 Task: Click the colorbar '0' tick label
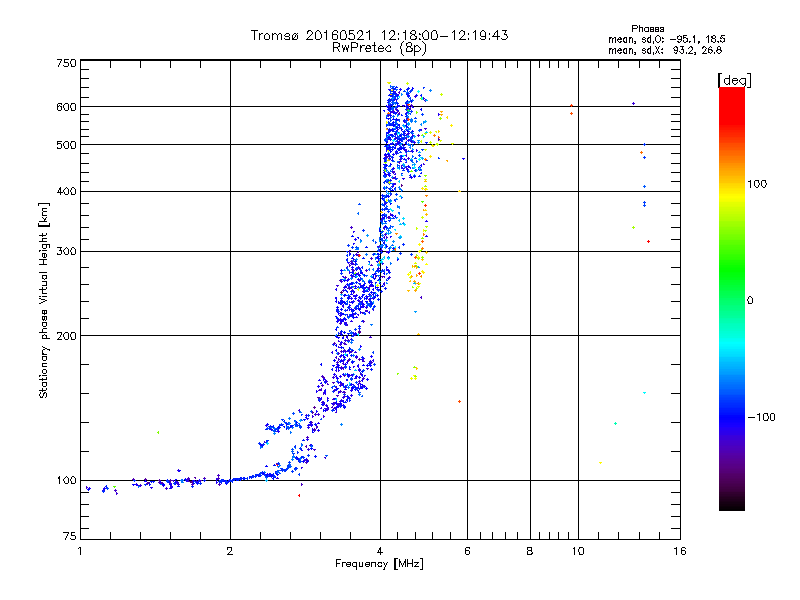749,301
